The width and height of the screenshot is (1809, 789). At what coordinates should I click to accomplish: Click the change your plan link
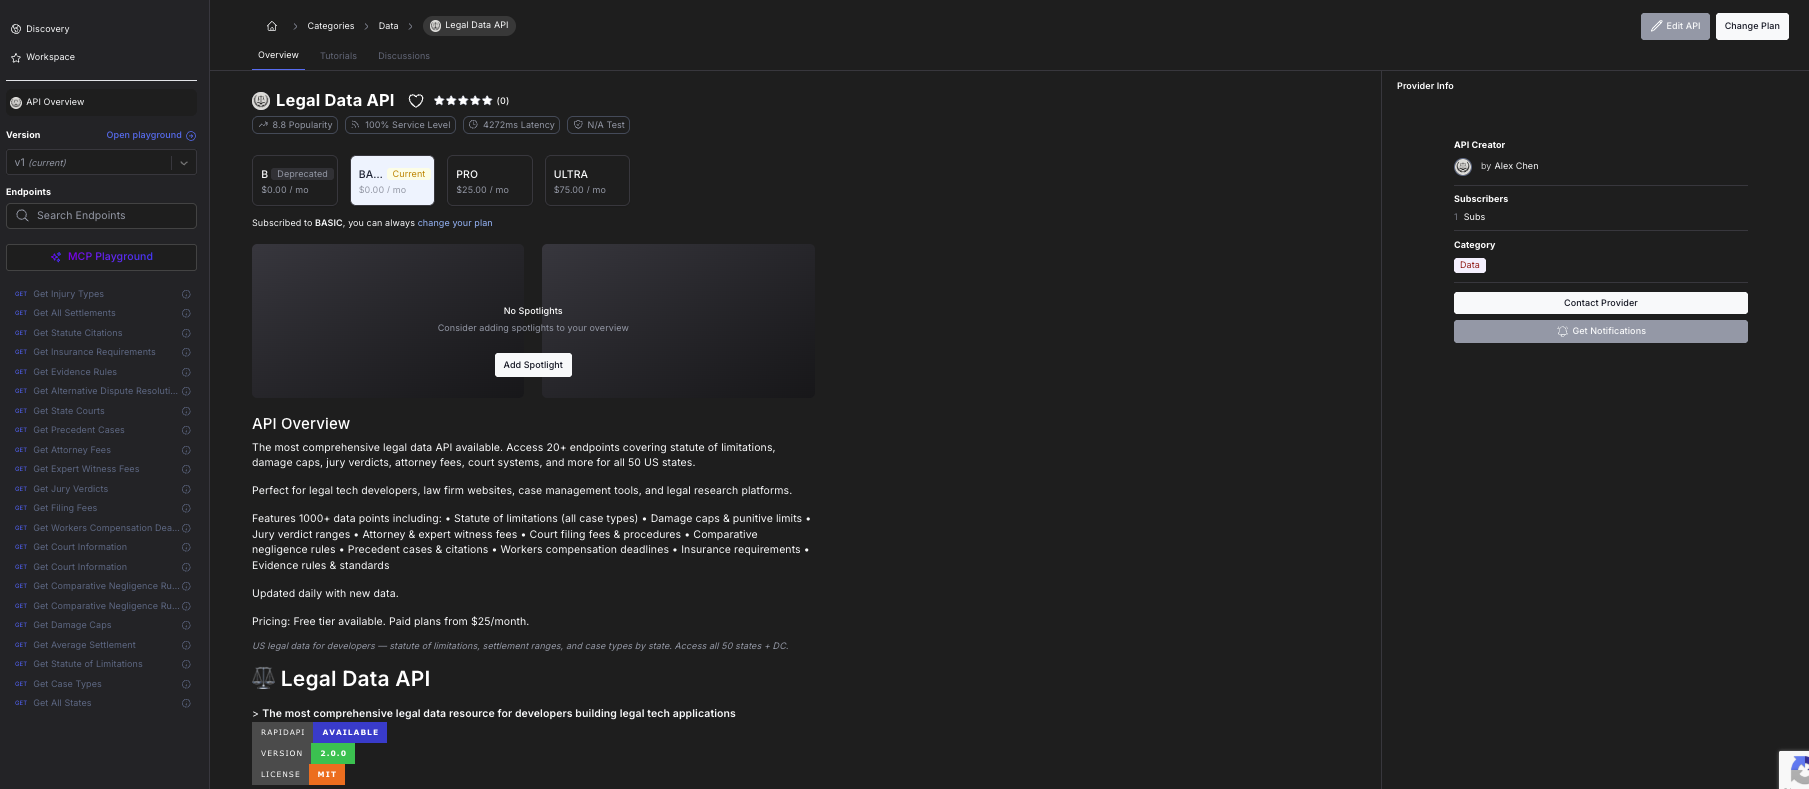(x=455, y=223)
